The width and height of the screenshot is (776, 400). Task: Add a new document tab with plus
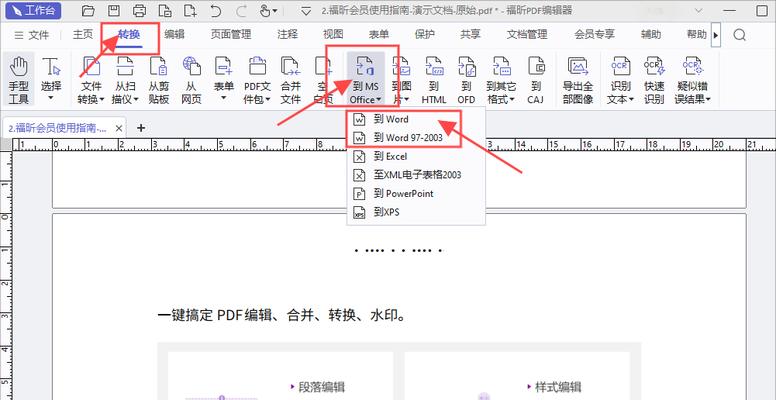pos(141,128)
